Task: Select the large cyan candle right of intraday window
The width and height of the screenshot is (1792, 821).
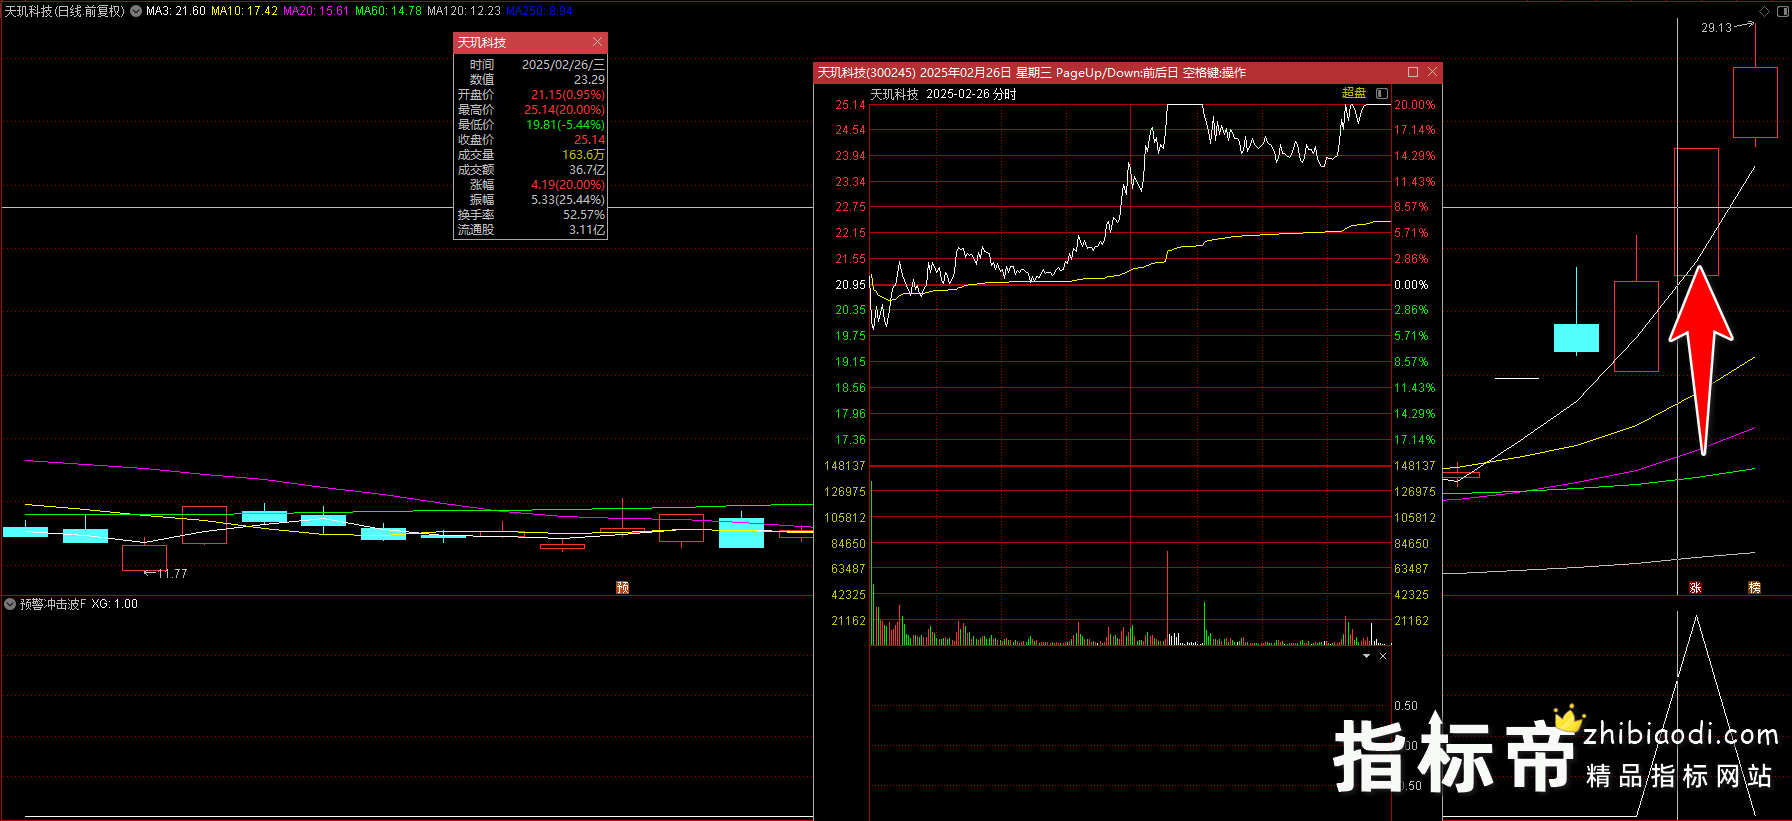Action: pyautogui.click(x=1576, y=338)
